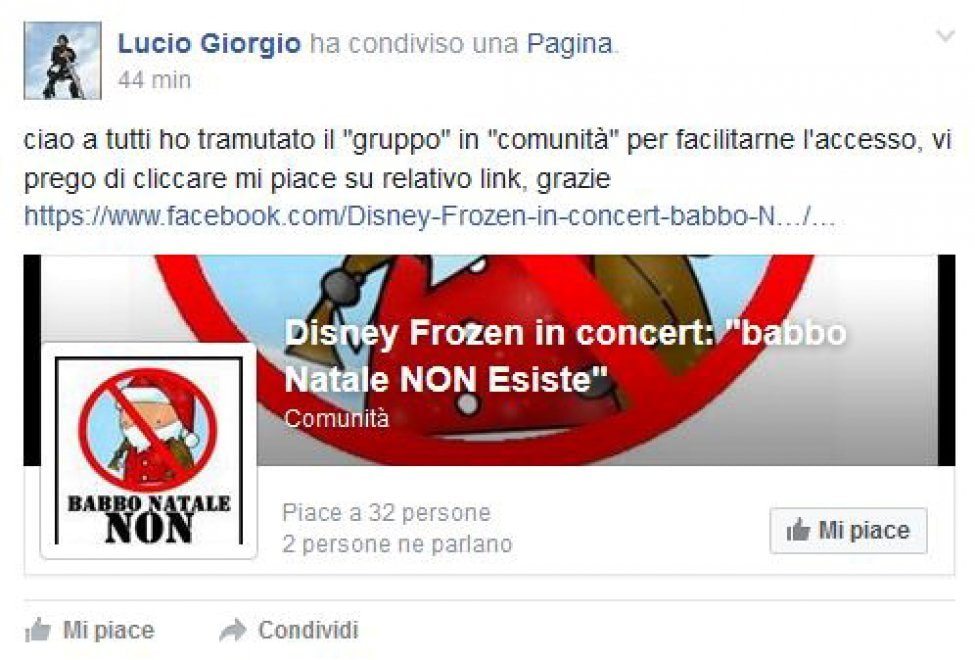Click the ha condiviso una text
The width and height of the screenshot is (975, 660).
pyautogui.click(x=414, y=44)
